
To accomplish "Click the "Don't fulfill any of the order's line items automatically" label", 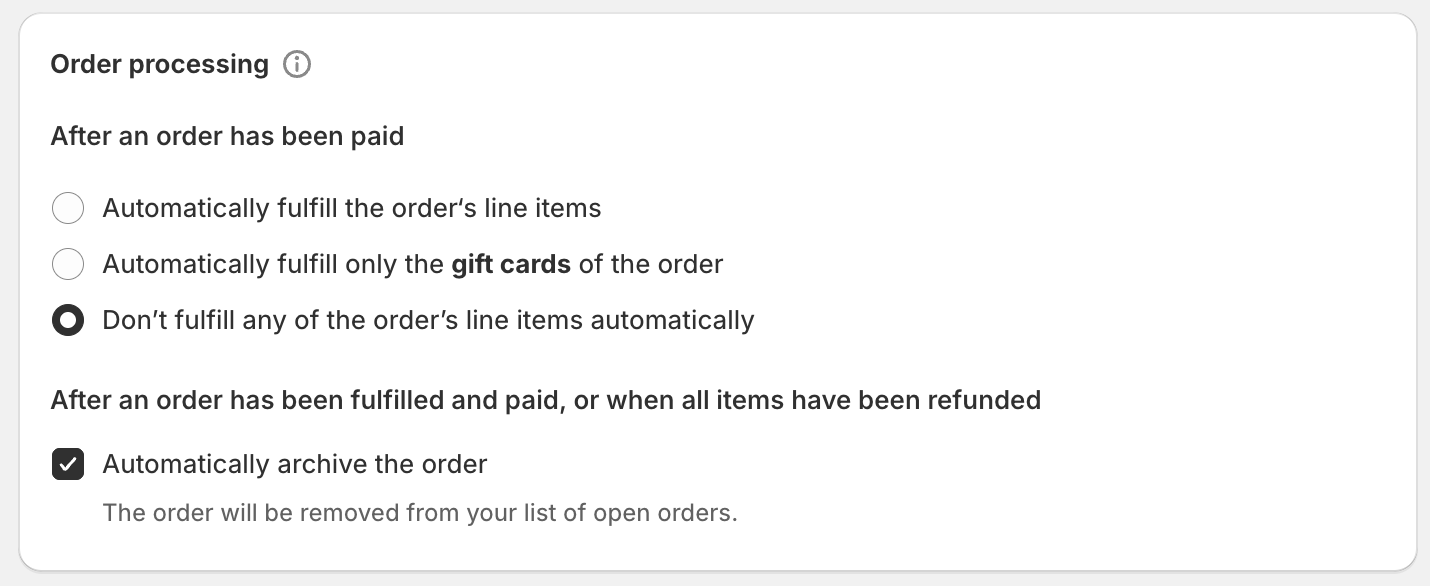I will point(428,321).
